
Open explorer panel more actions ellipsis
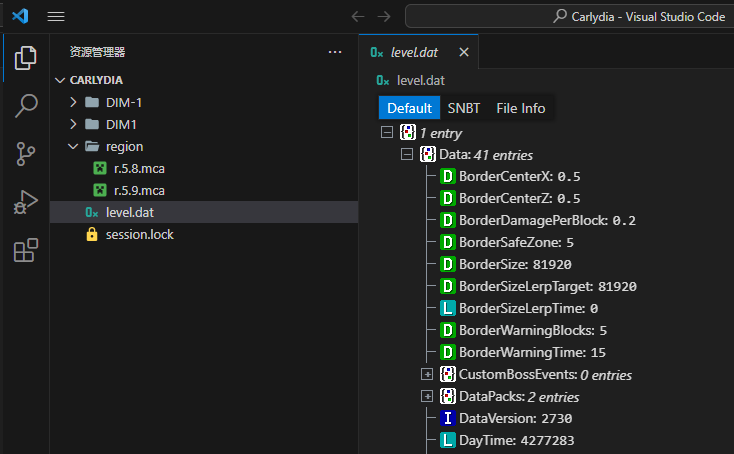pos(335,52)
